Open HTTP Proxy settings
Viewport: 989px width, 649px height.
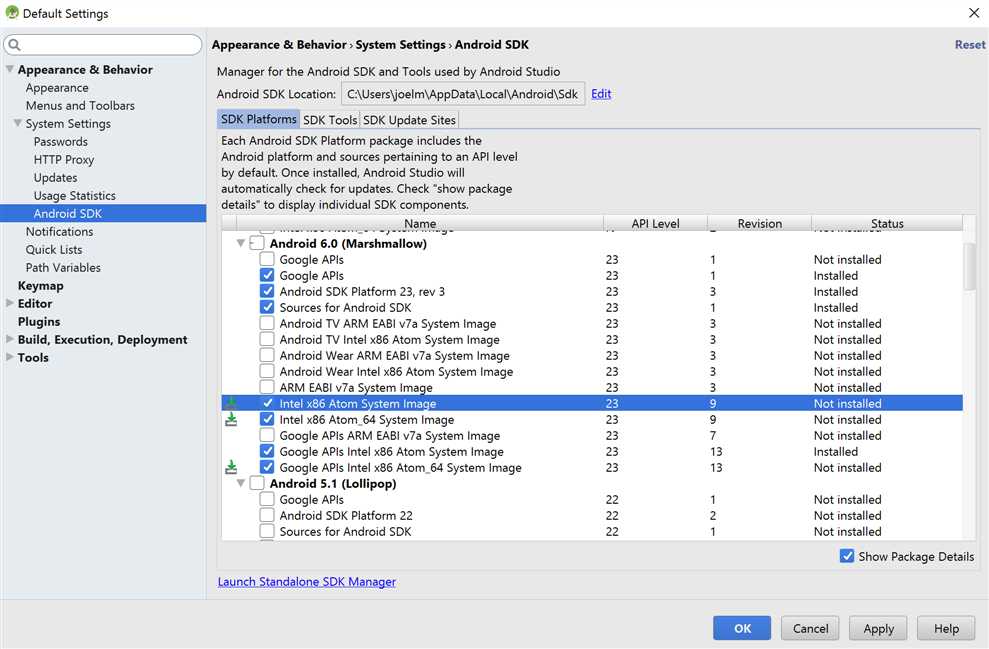(64, 160)
